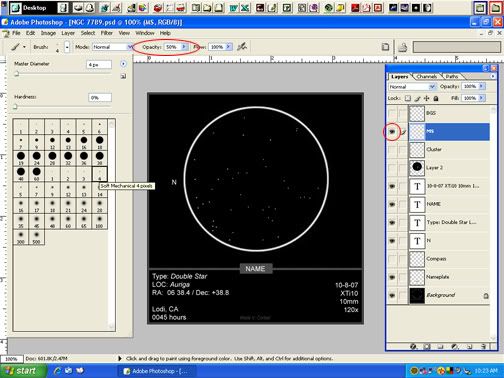
Task: Open the Filter menu
Action: coord(107,33)
